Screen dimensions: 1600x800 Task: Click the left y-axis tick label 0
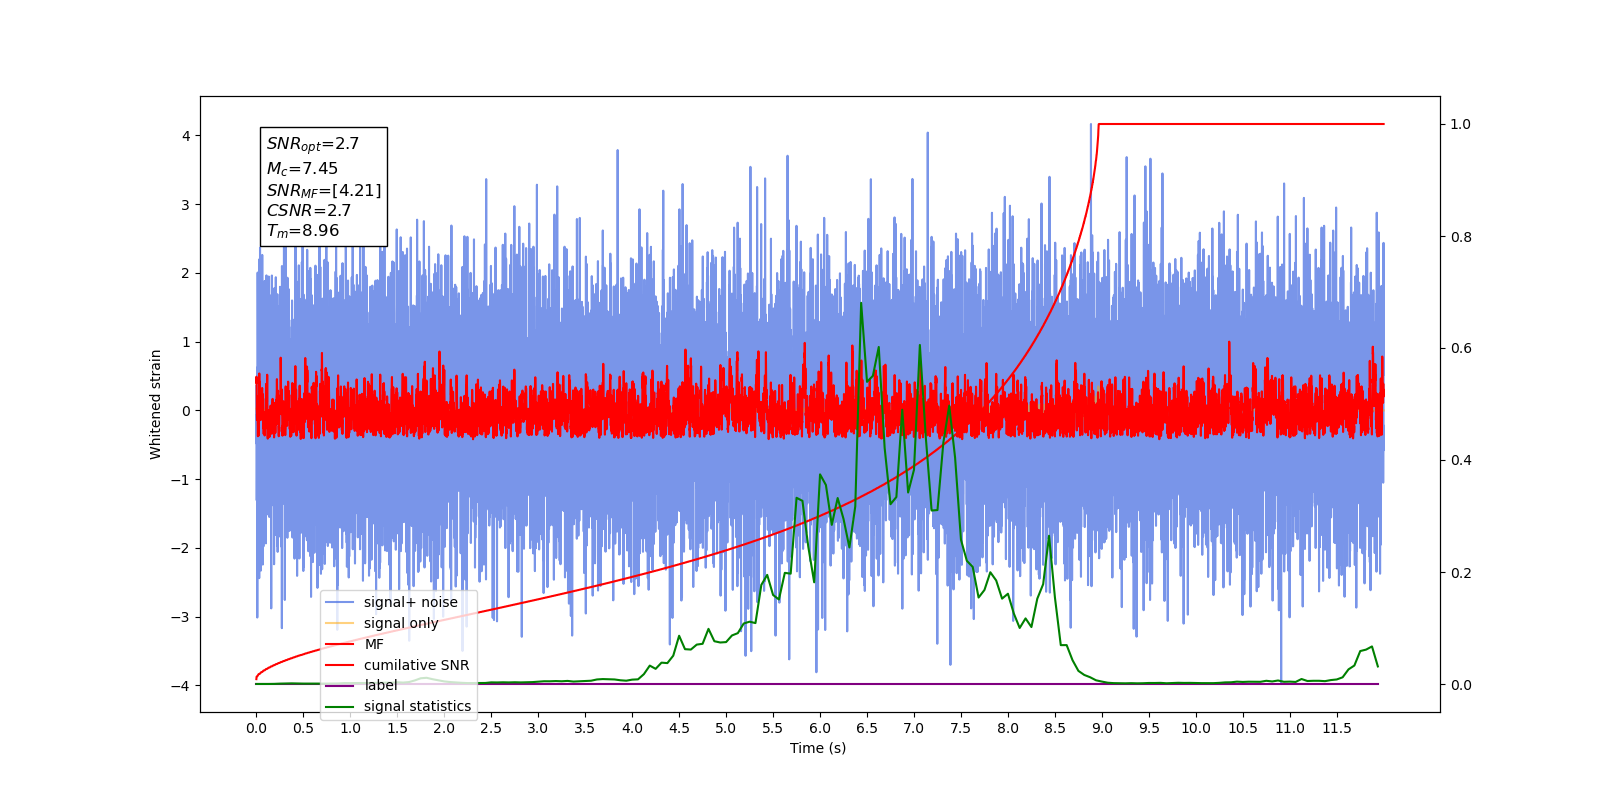tap(186, 411)
